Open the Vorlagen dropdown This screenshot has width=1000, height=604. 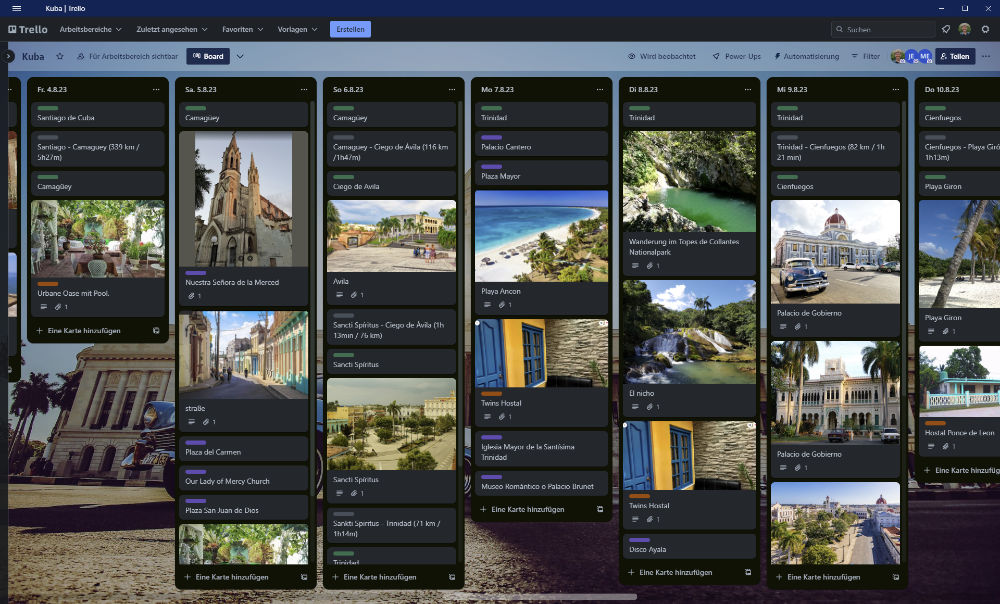[x=297, y=29]
